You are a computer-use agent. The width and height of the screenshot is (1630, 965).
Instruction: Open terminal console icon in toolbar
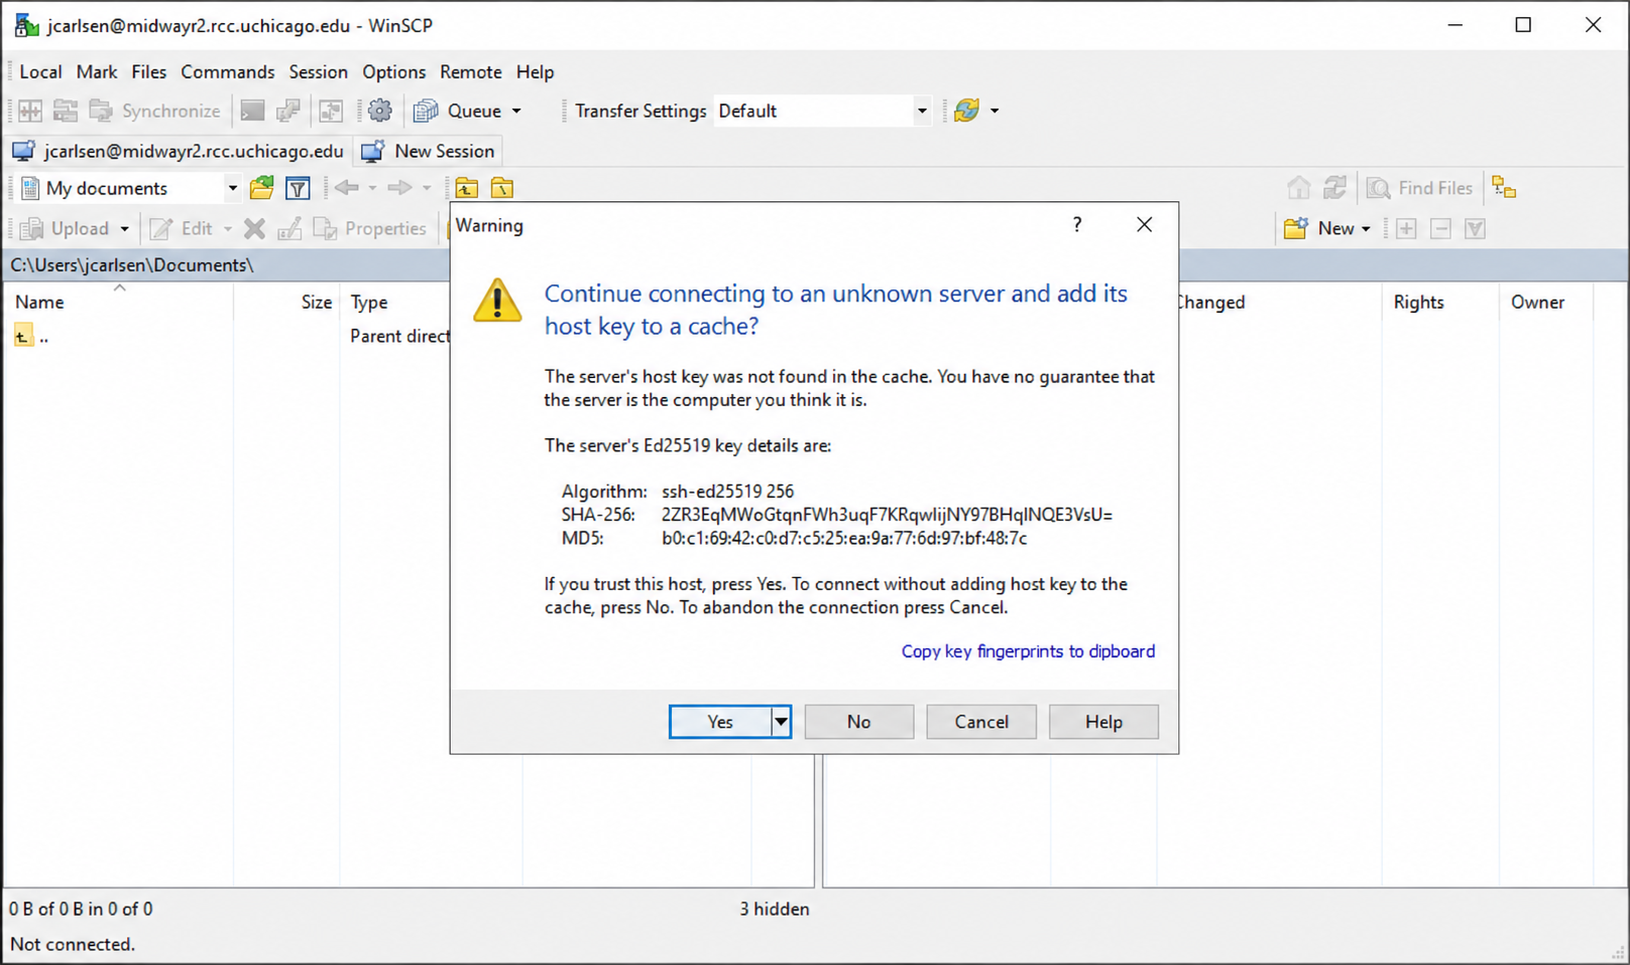click(x=253, y=111)
